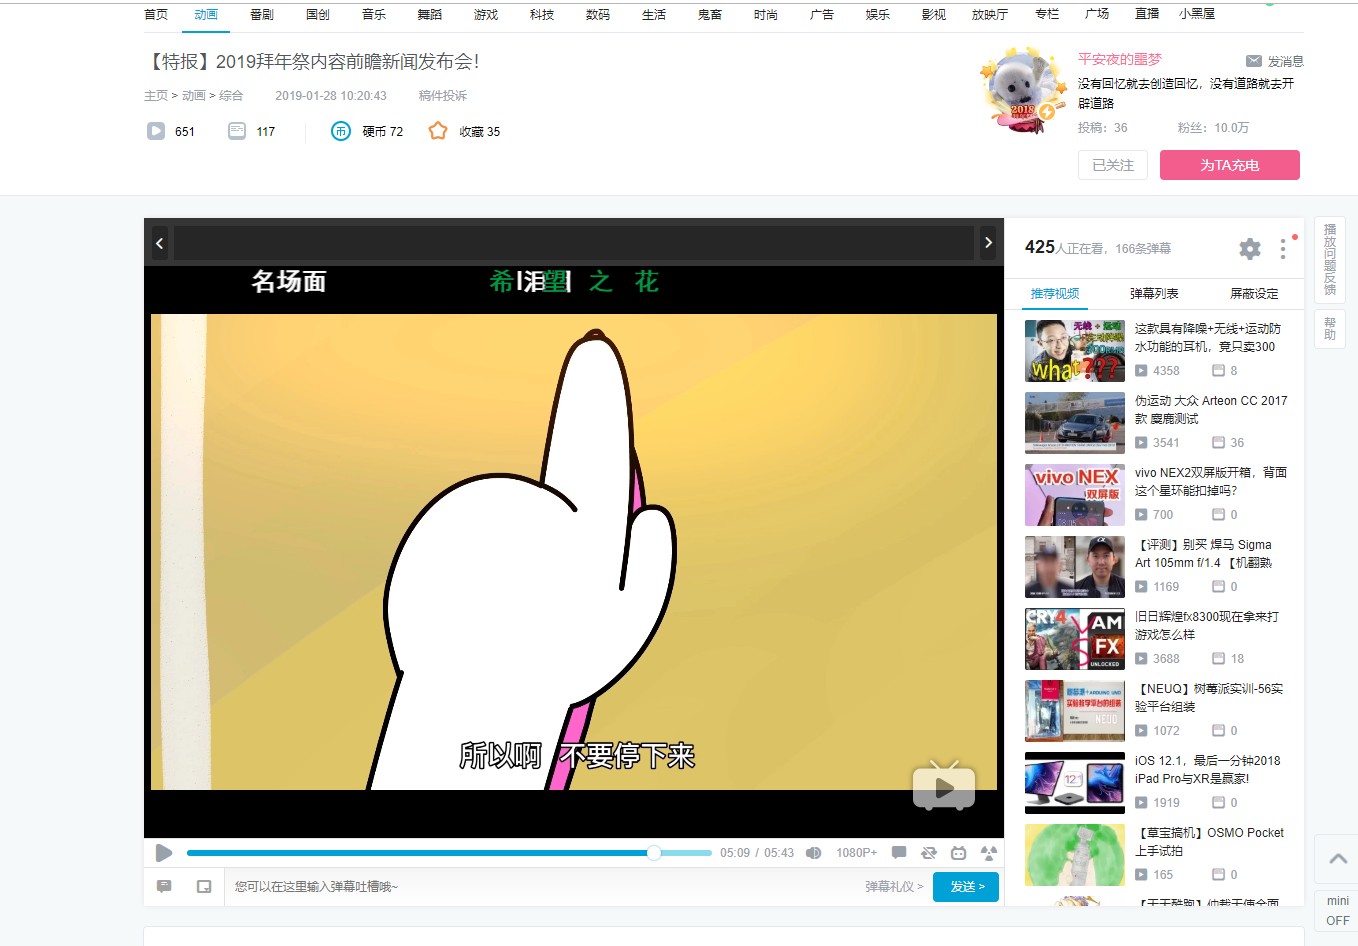Play the video with the play button
This screenshot has width=1358, height=946.
click(x=164, y=852)
